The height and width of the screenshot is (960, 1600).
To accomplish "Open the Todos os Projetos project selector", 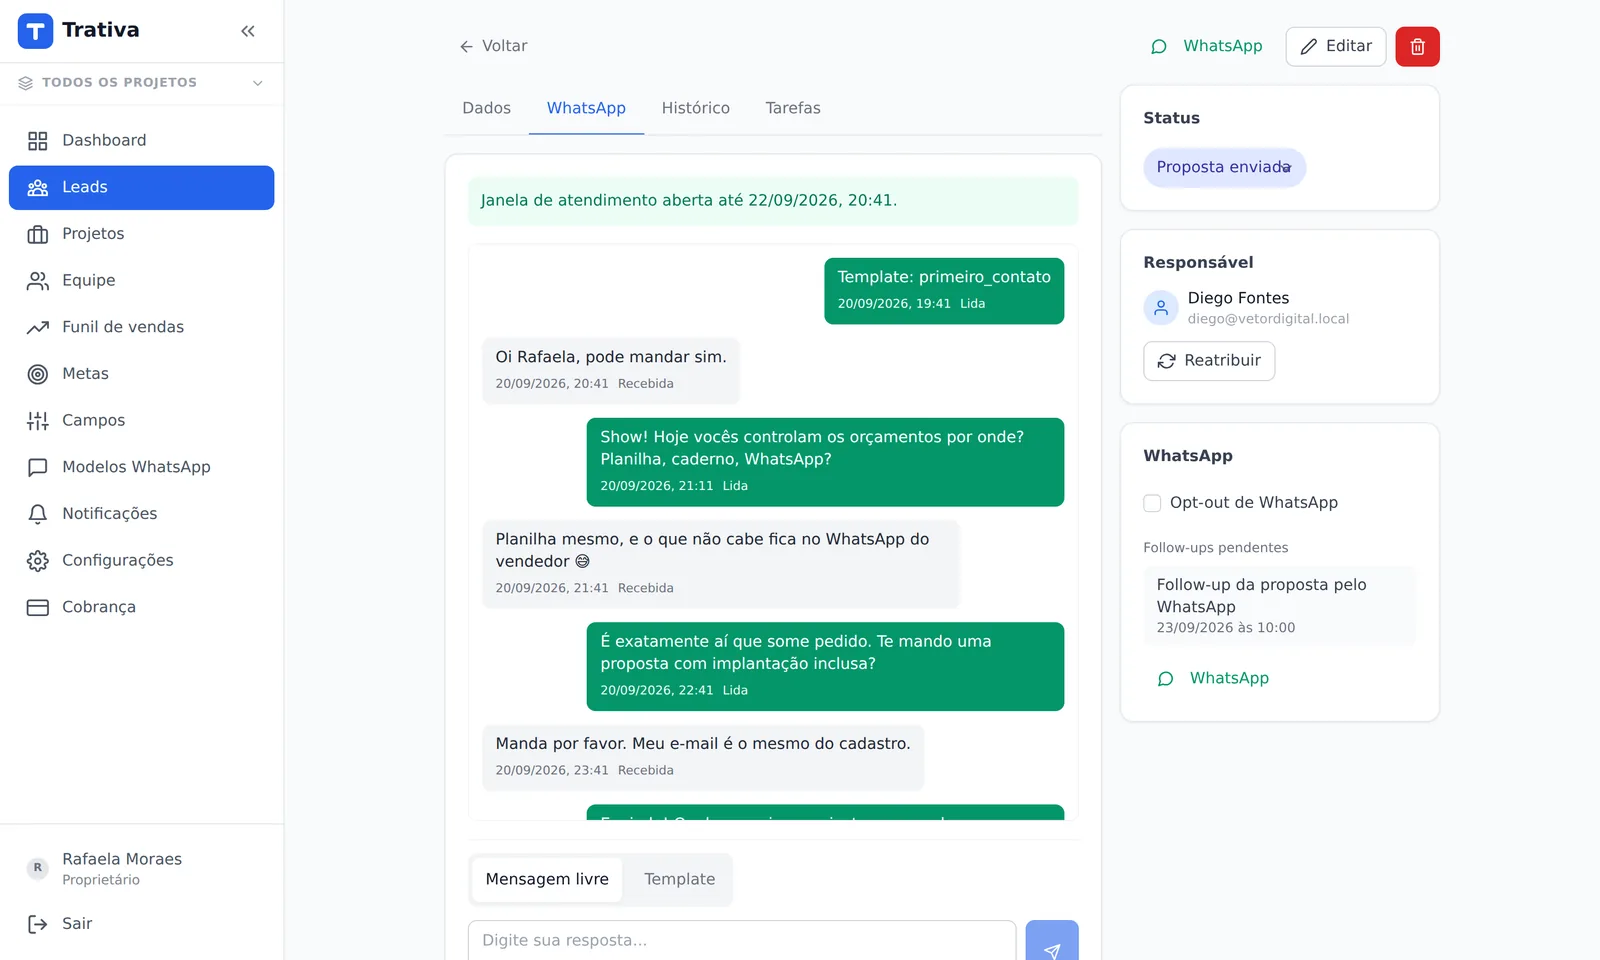I will 141,83.
